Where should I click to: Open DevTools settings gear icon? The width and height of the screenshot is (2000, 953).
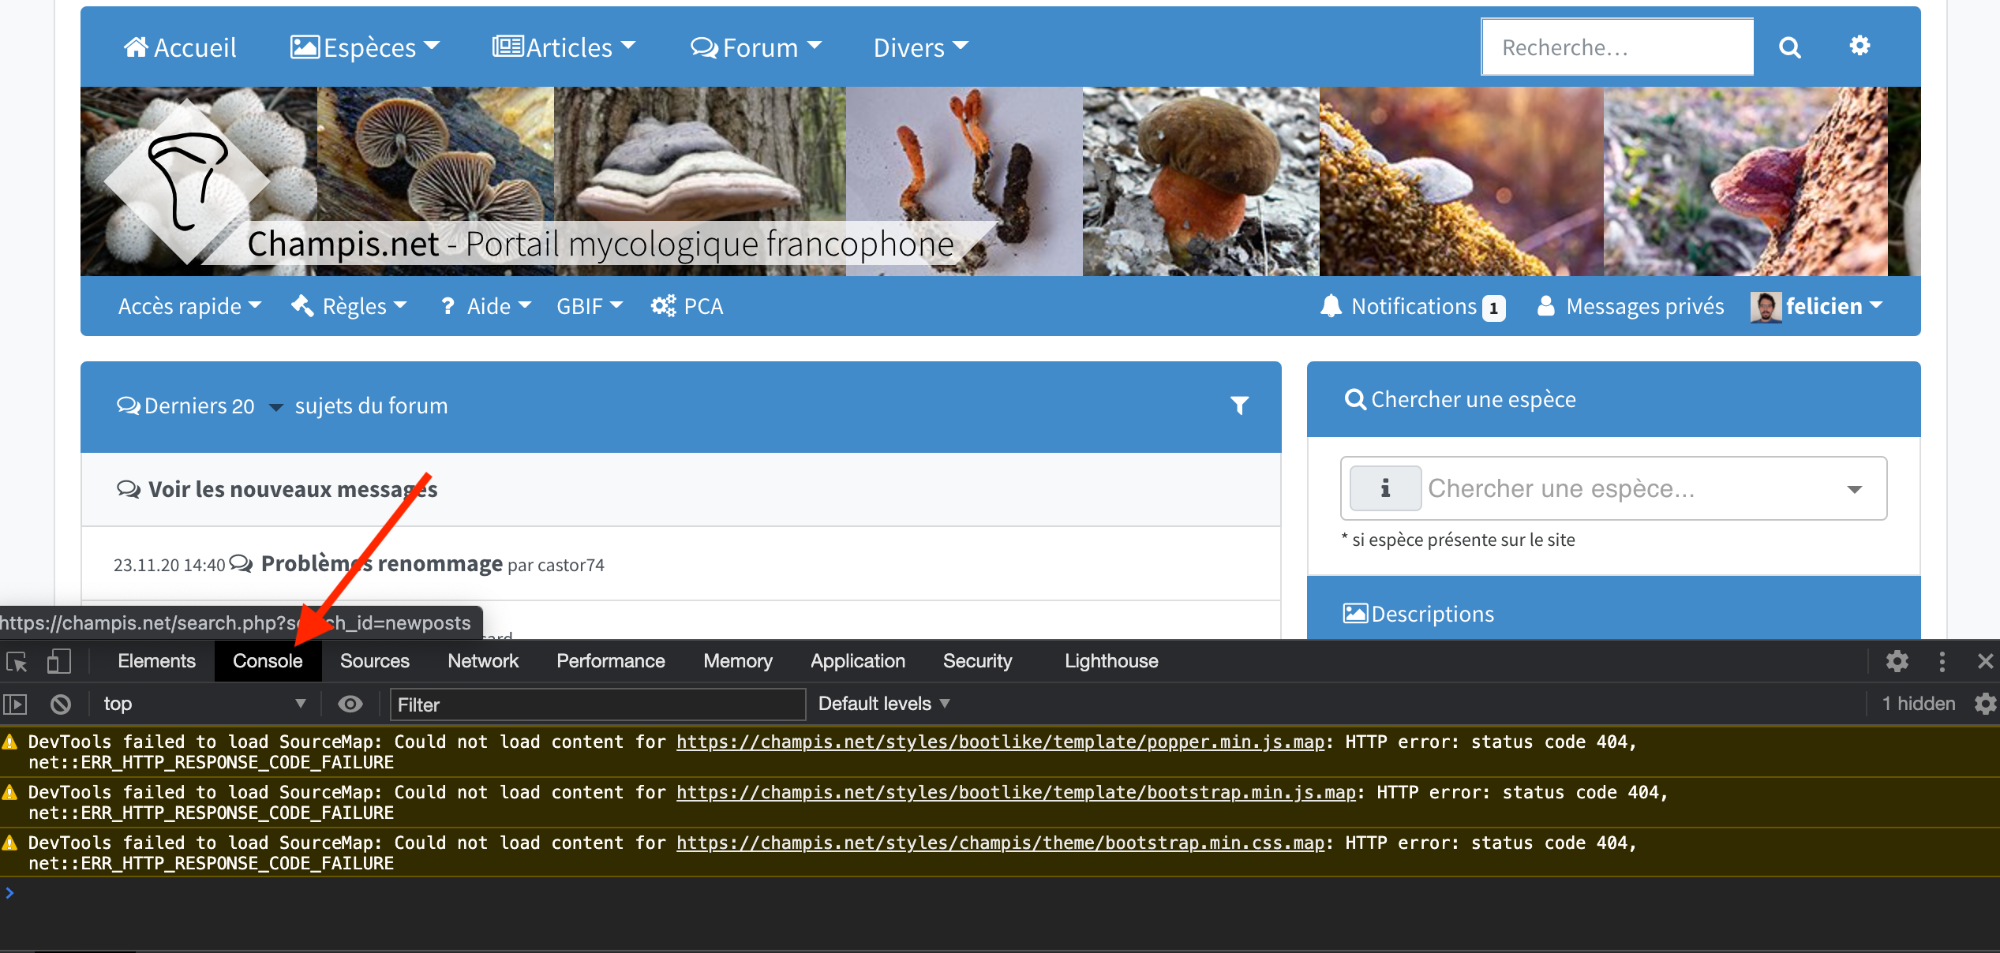pyautogui.click(x=1897, y=661)
